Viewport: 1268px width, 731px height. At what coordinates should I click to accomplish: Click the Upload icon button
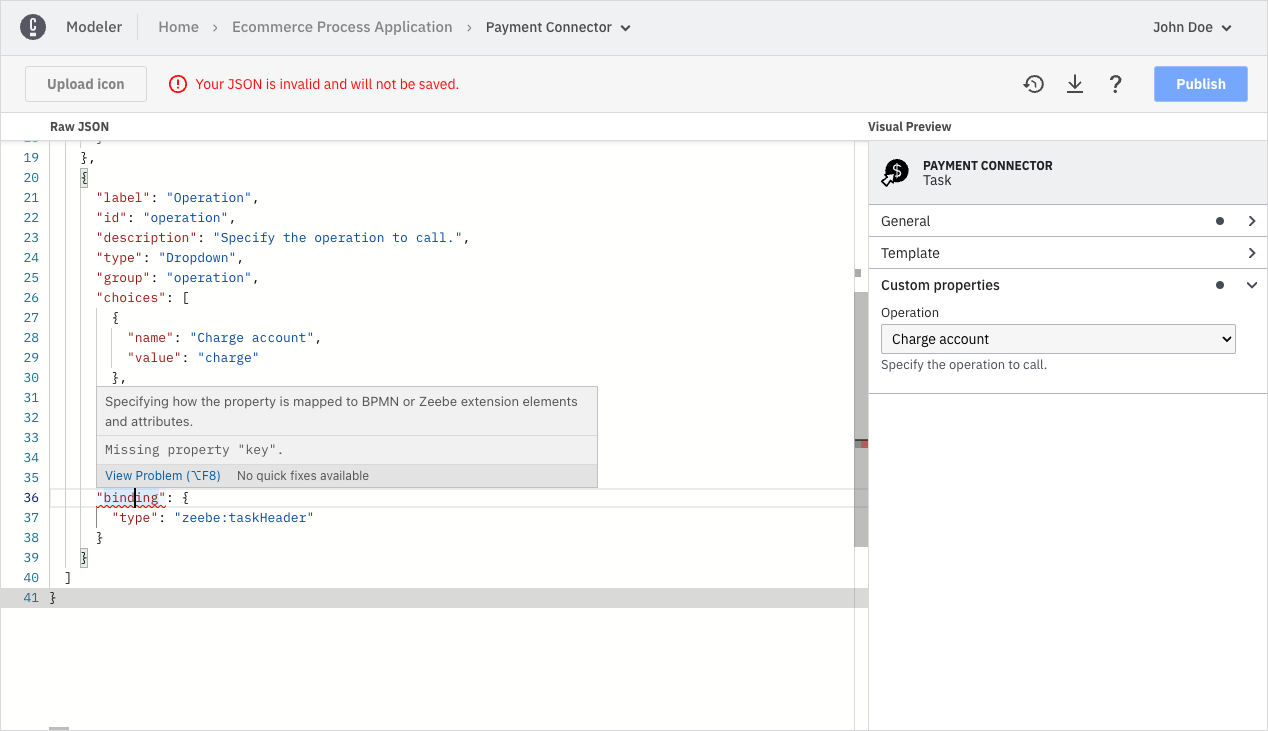click(85, 84)
